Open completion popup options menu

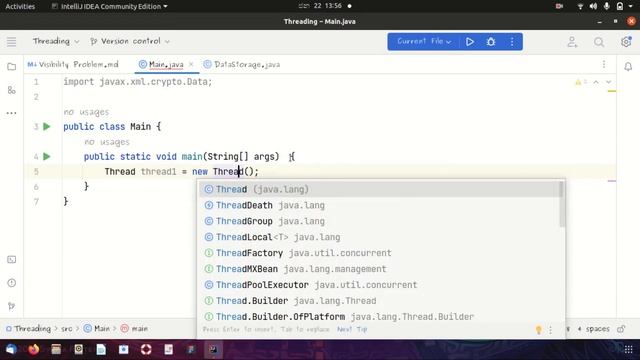[x=550, y=330]
